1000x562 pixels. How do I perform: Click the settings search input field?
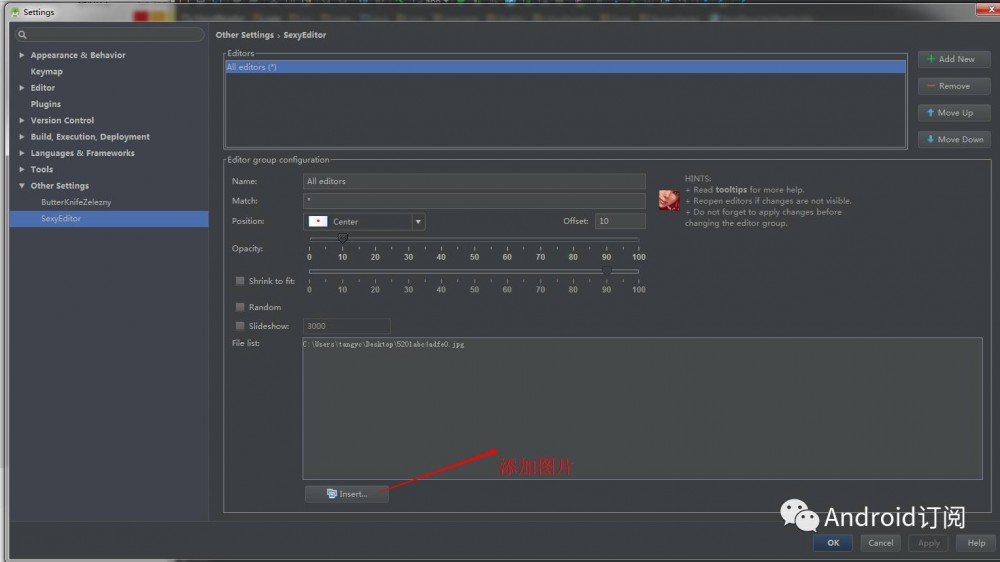tap(110, 34)
